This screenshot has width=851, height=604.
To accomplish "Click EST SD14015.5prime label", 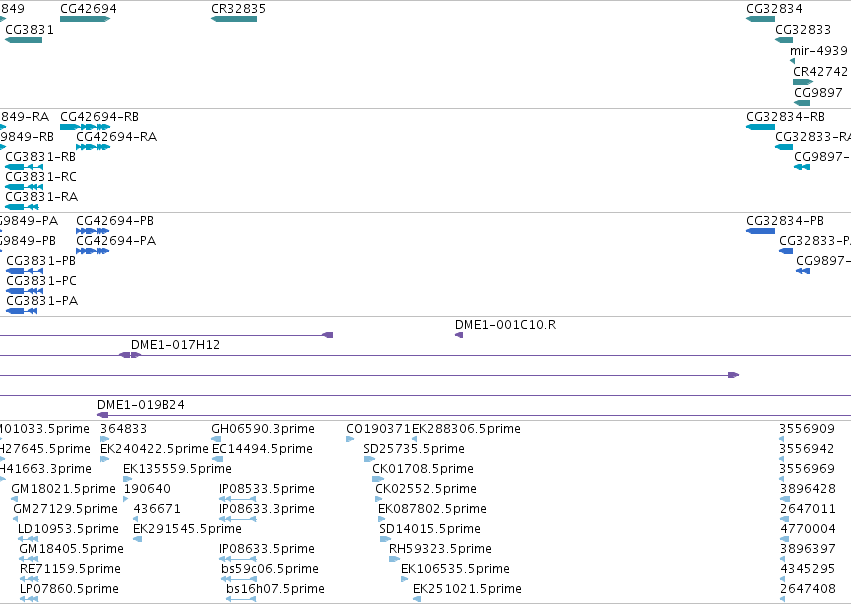I will (430, 529).
